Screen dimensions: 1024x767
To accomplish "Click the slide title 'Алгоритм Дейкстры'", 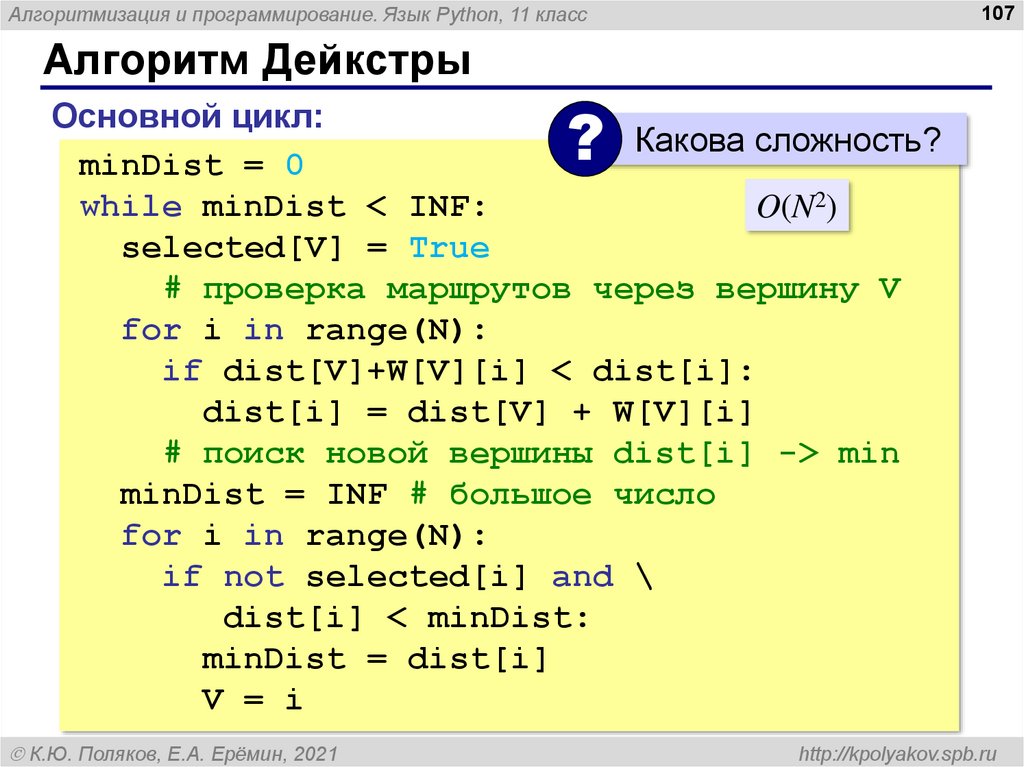I will [257, 60].
